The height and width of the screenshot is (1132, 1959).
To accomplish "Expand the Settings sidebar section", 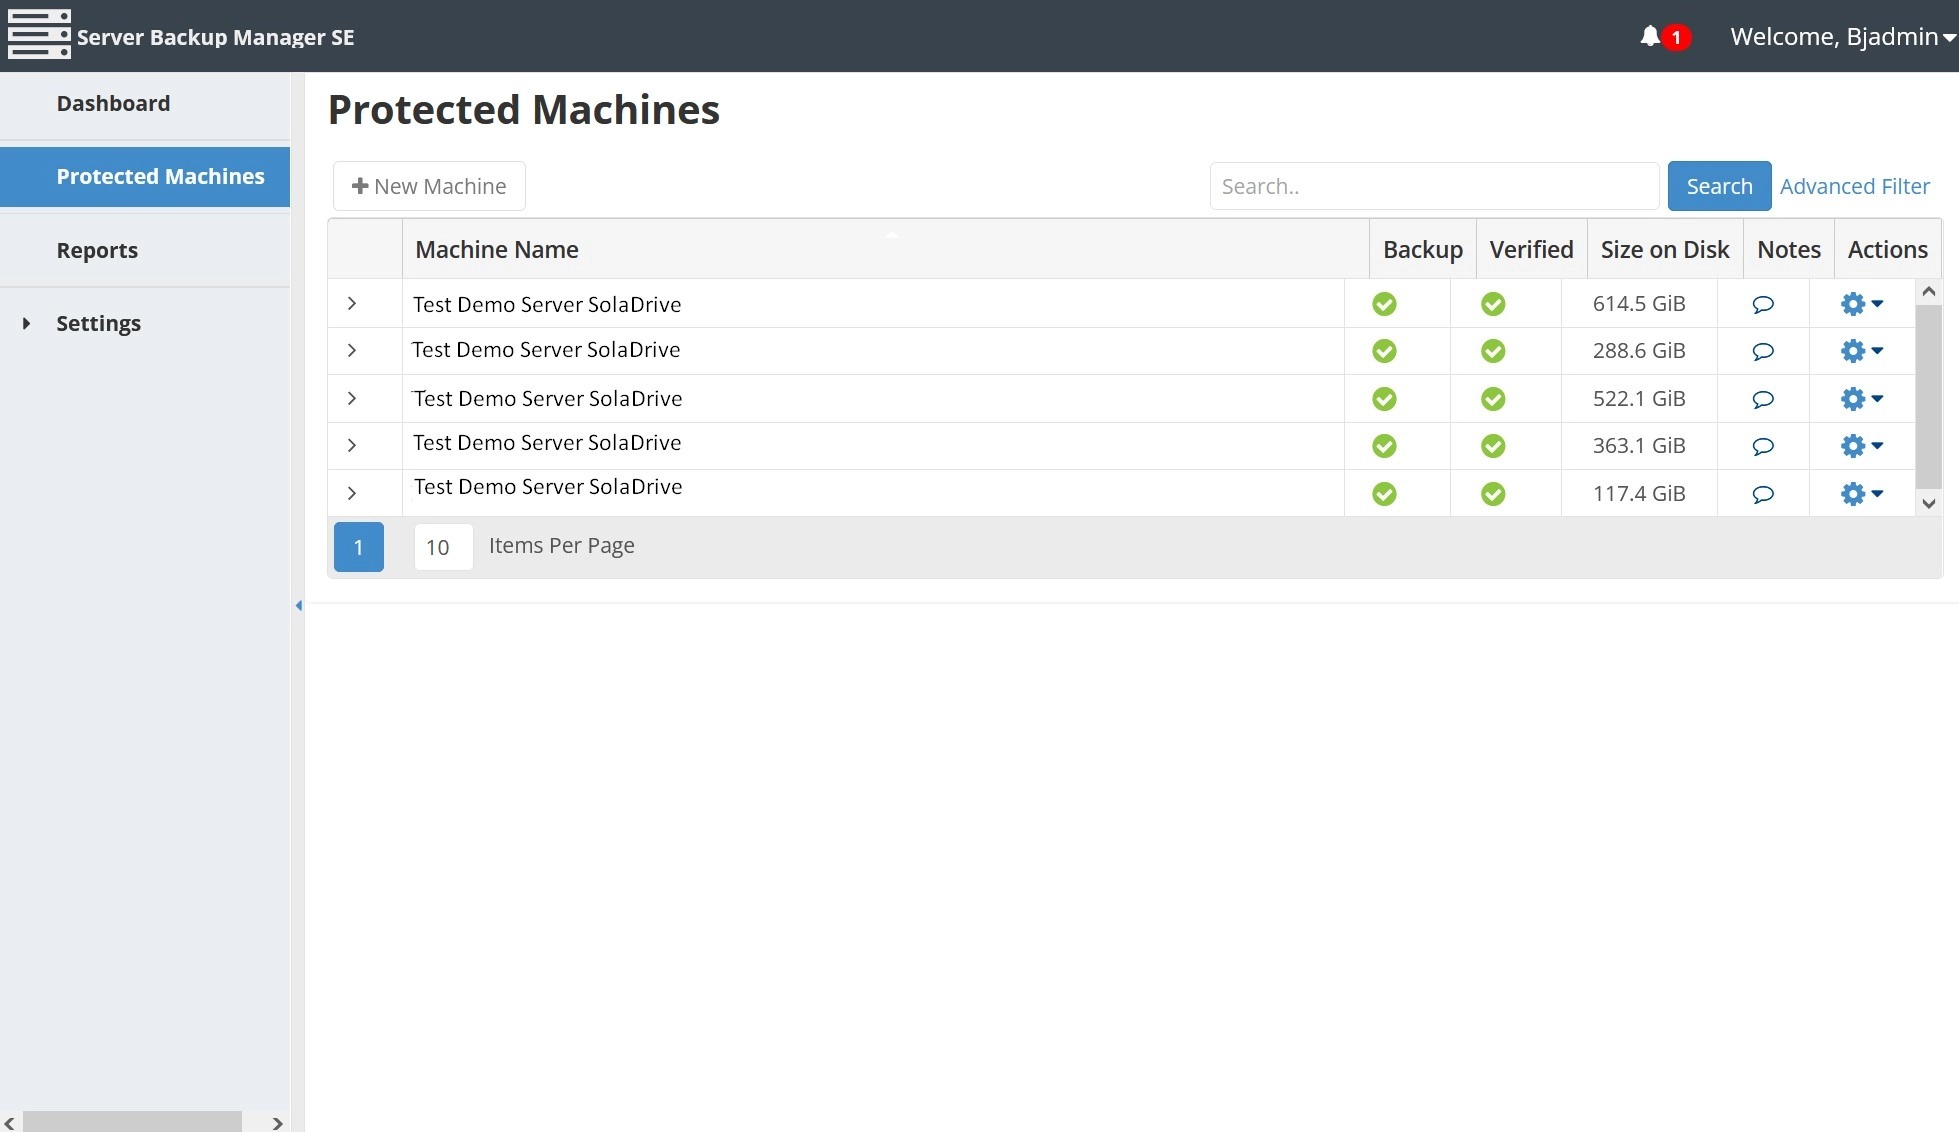I will point(27,323).
